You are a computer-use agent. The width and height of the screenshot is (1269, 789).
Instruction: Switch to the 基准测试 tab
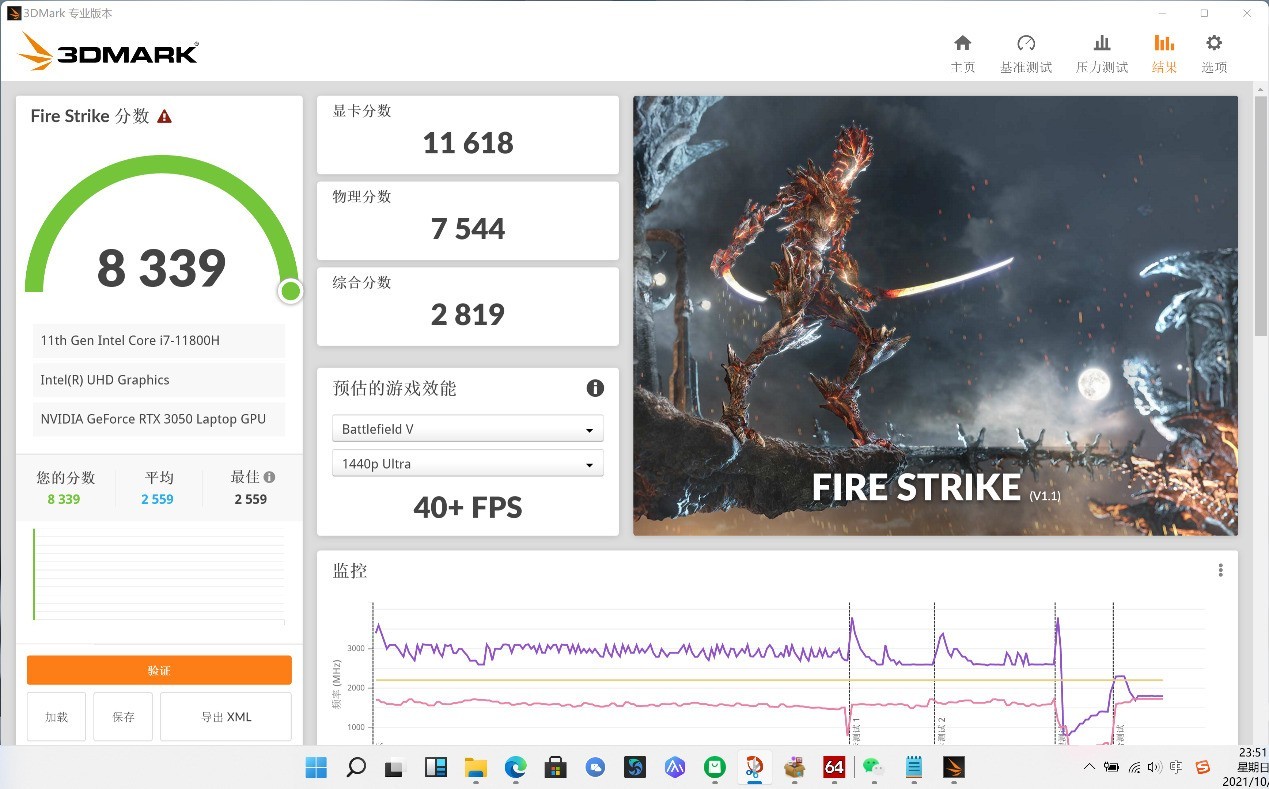tap(1026, 54)
